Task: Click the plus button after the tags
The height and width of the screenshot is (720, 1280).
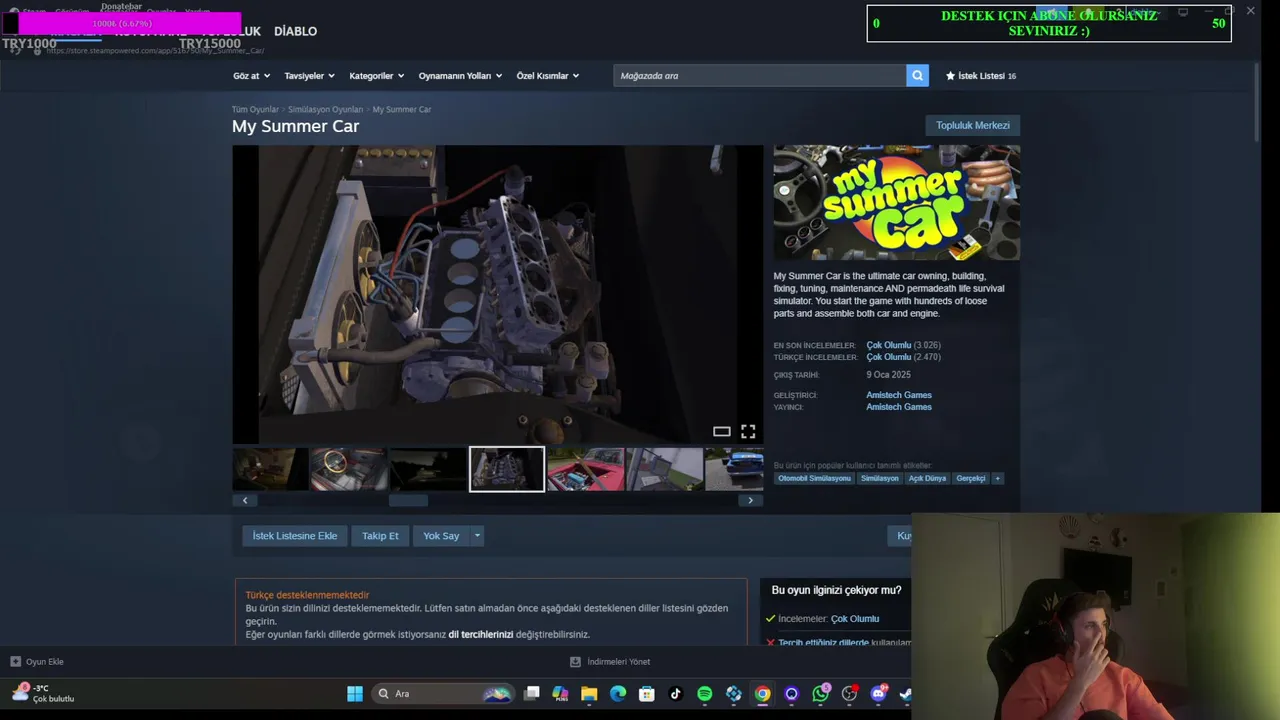Action: point(997,478)
